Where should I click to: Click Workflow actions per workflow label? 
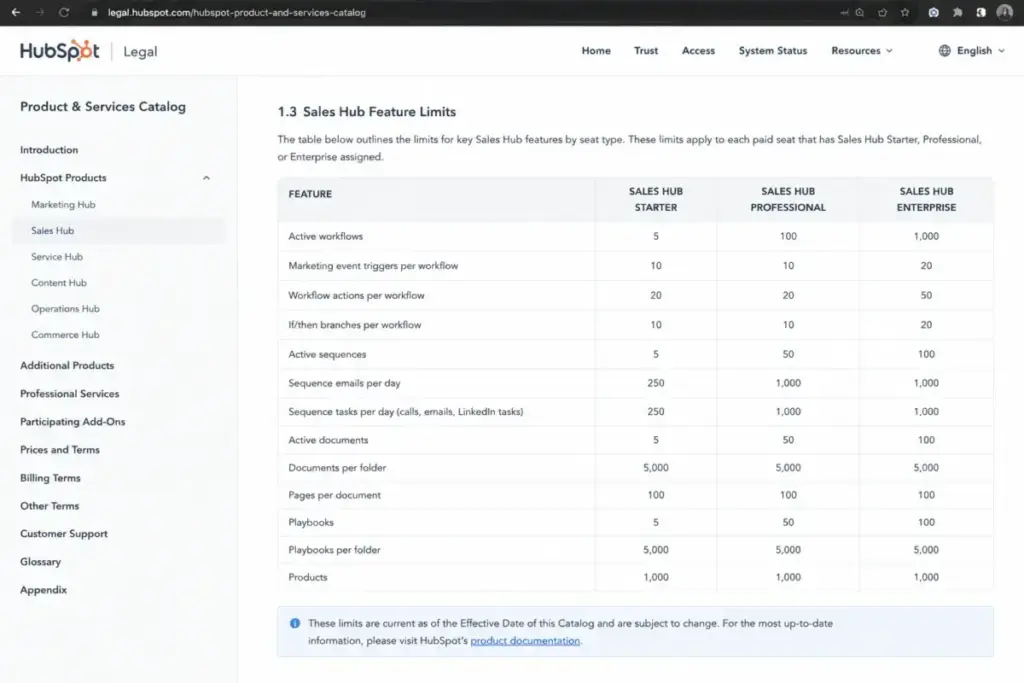(x=356, y=295)
